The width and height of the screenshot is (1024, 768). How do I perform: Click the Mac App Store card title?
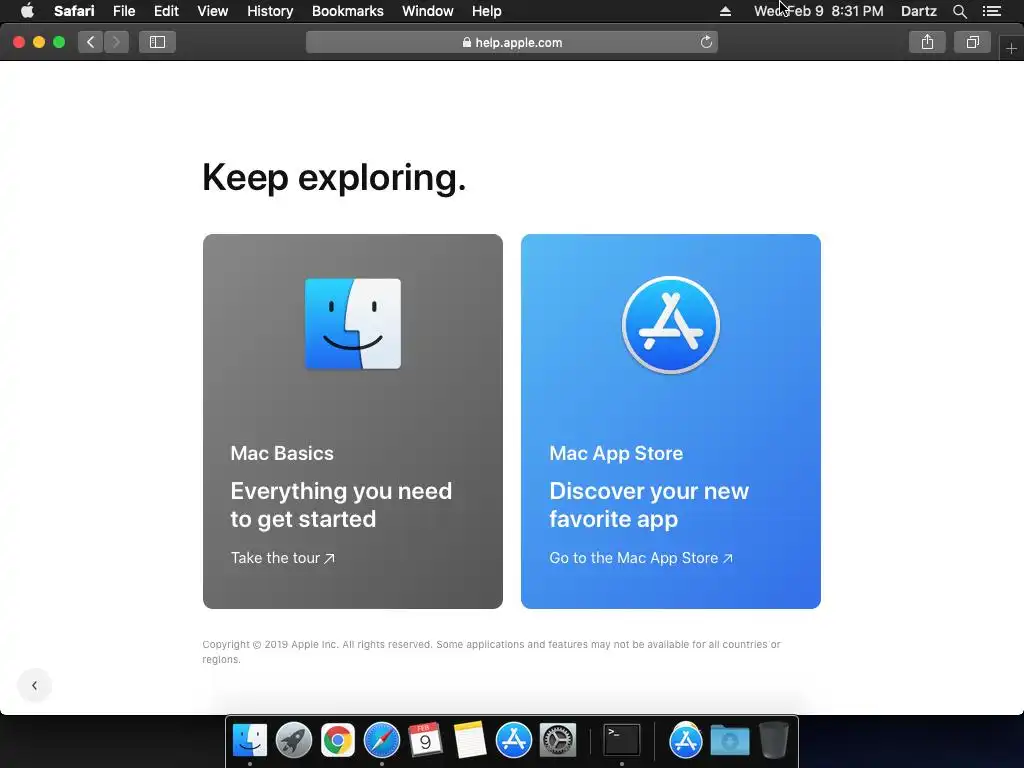coord(616,453)
